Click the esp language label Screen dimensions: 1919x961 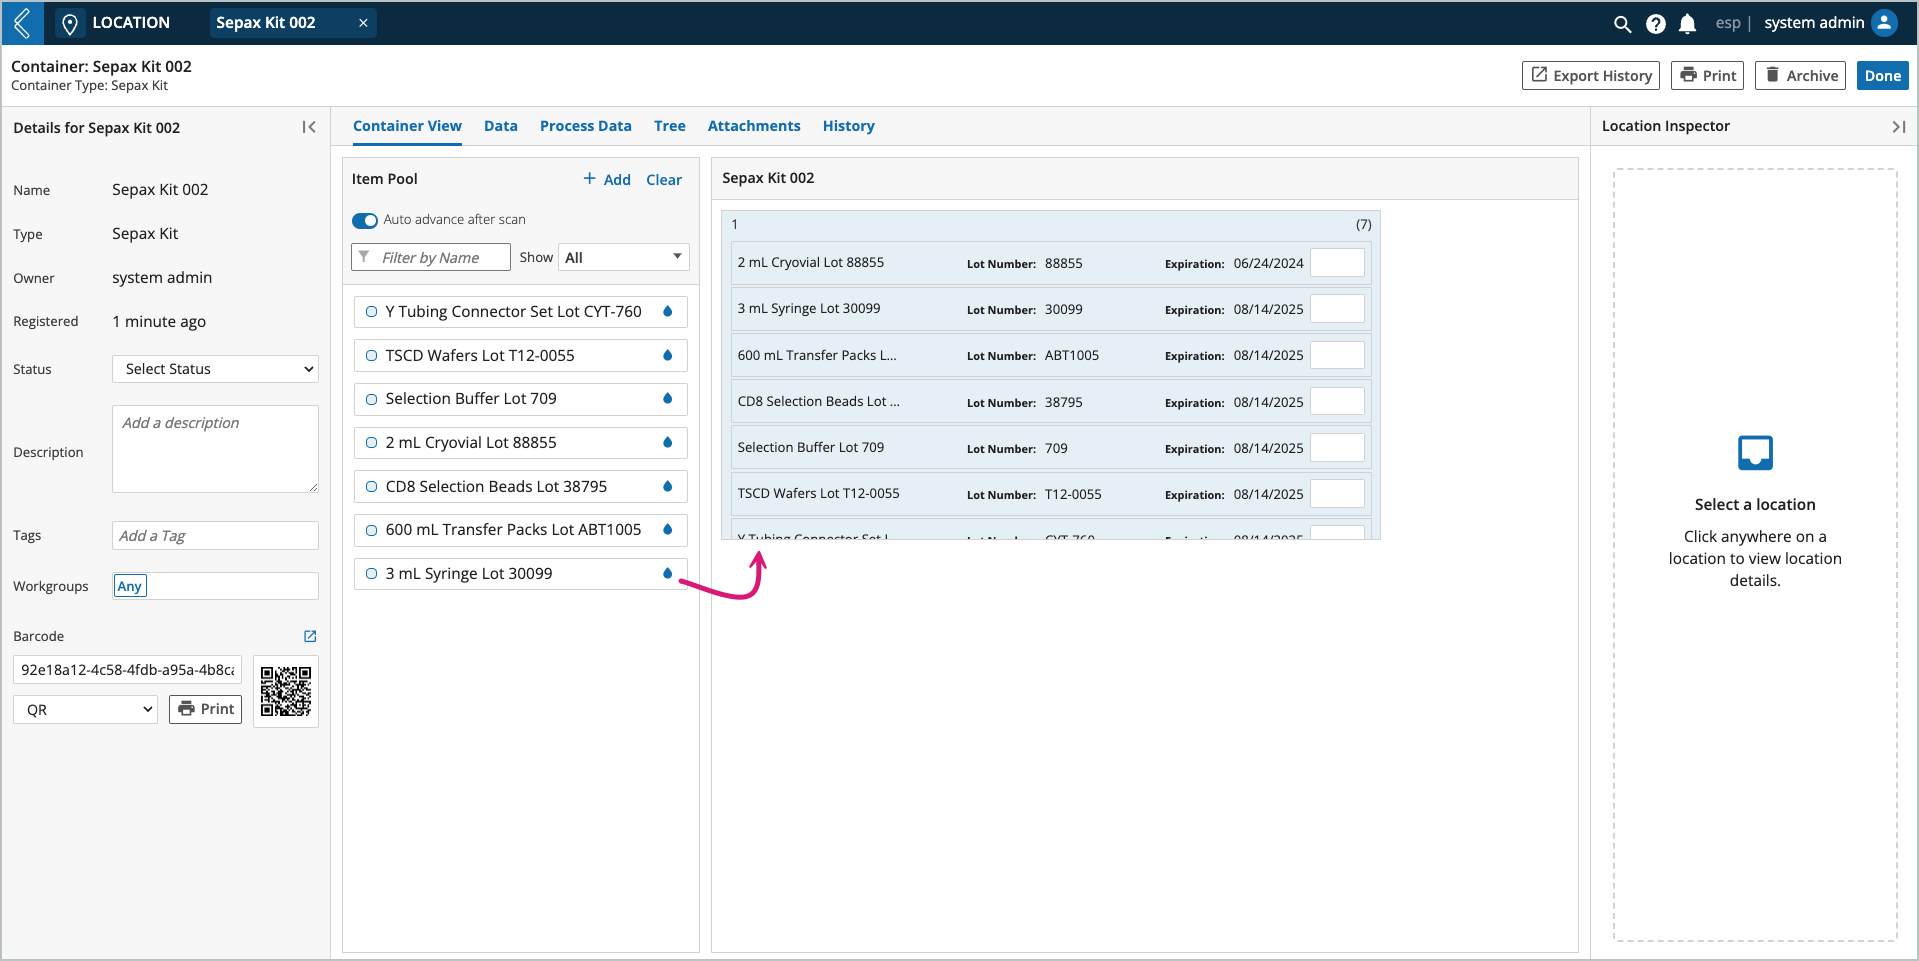(x=1728, y=23)
